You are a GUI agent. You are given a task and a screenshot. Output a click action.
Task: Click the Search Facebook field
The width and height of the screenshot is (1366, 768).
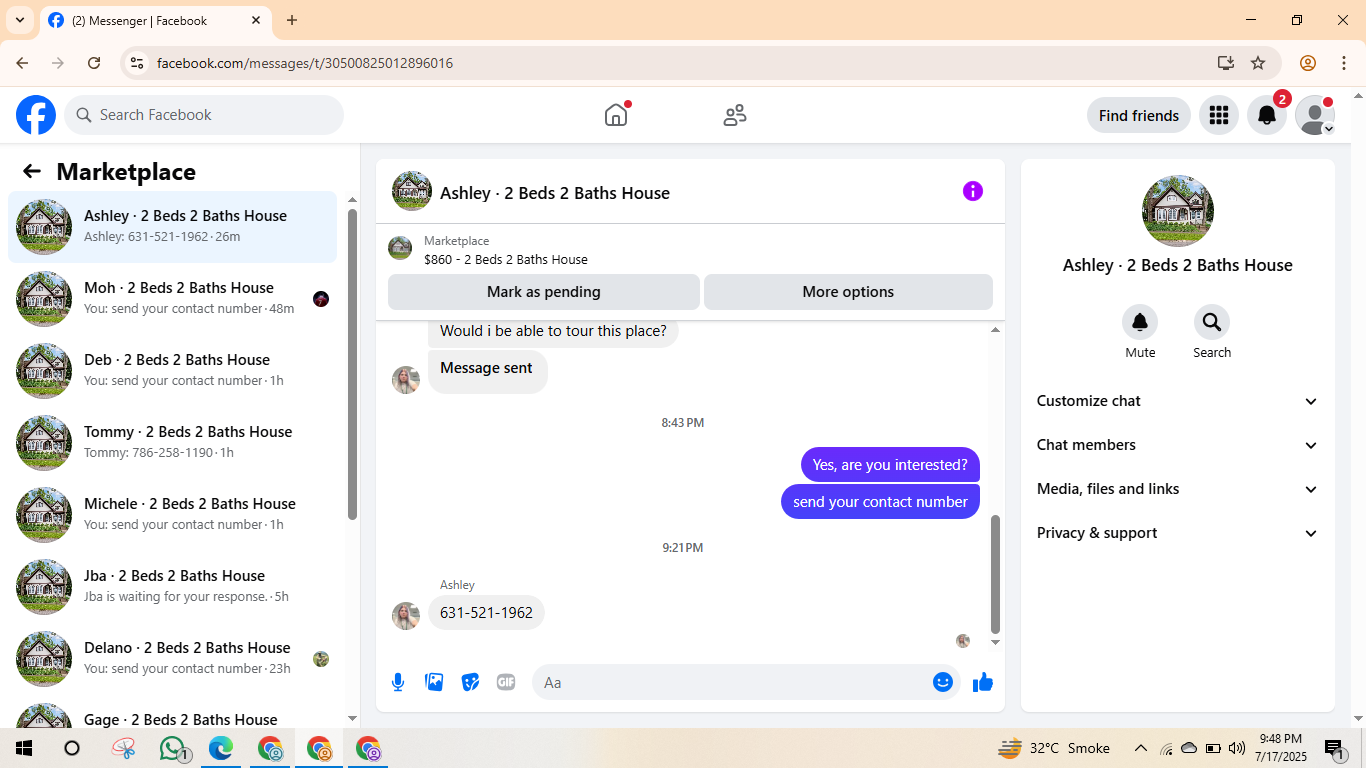click(204, 115)
